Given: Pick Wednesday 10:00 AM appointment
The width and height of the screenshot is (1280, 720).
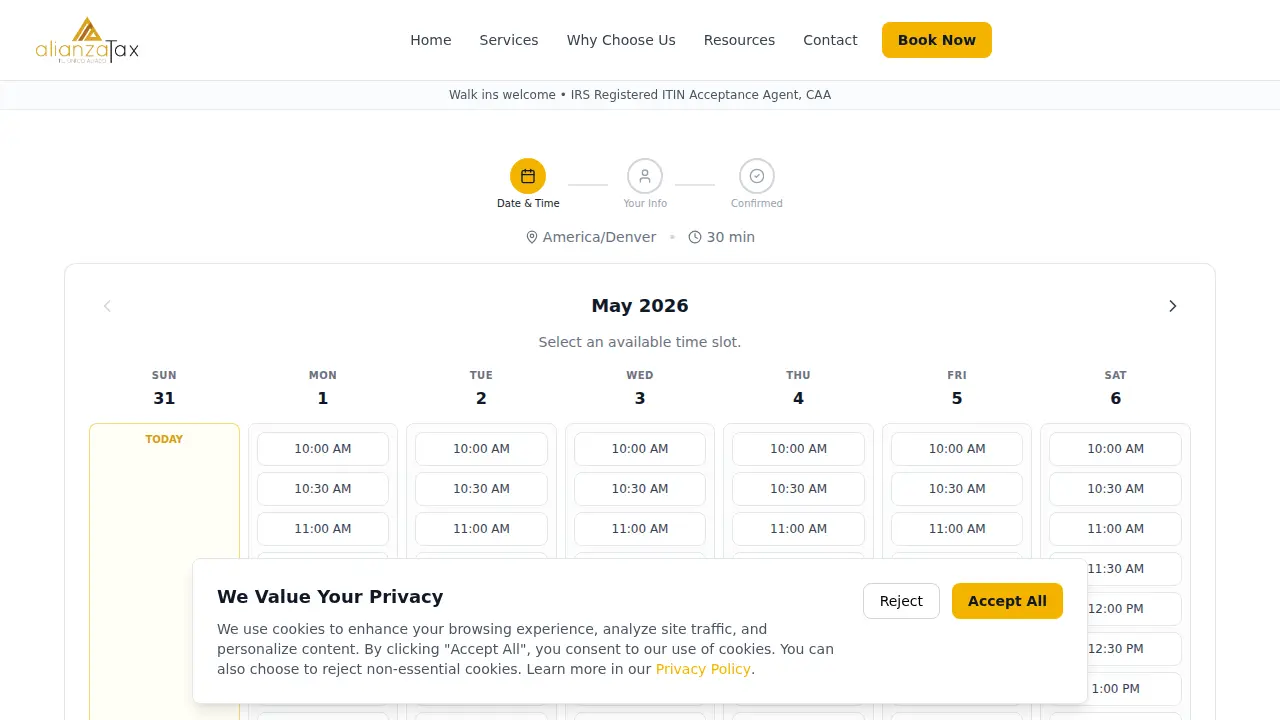Looking at the screenshot, I should (640, 449).
